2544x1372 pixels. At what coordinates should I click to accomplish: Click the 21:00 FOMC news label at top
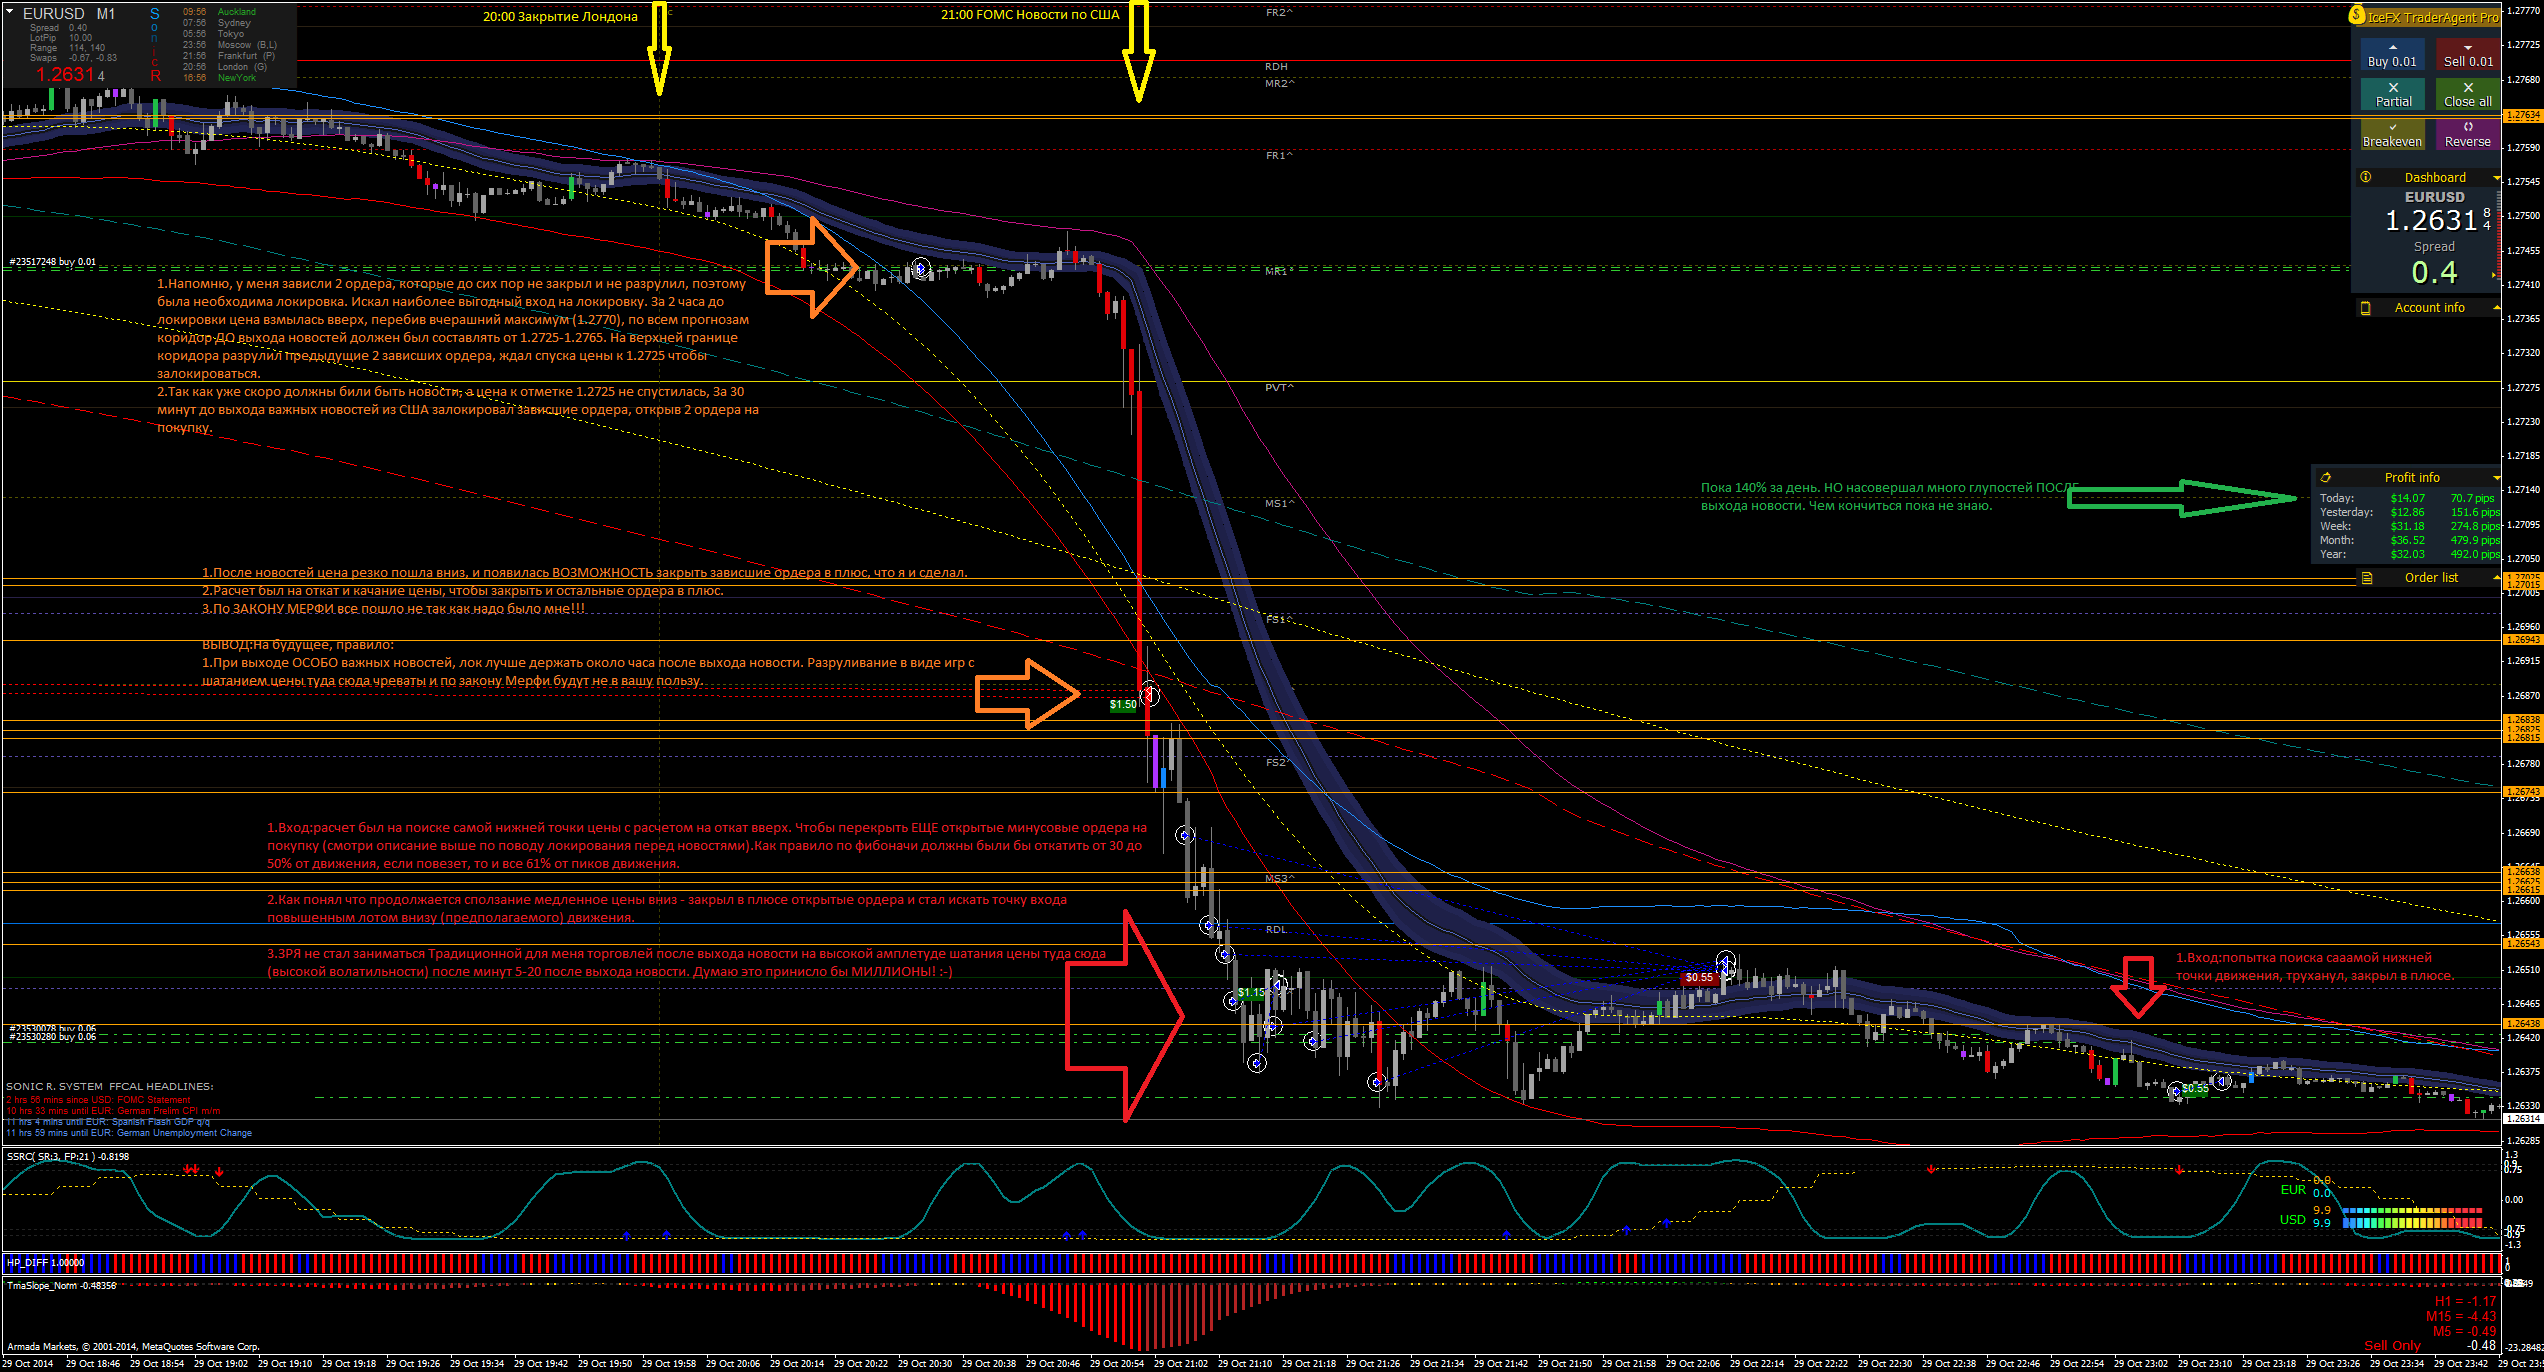pyautogui.click(x=1030, y=15)
